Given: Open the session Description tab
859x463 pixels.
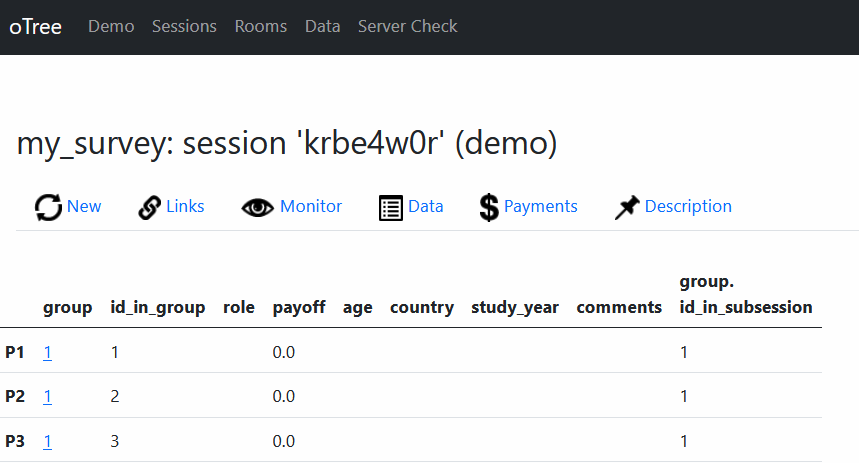Looking at the screenshot, I should pos(688,206).
